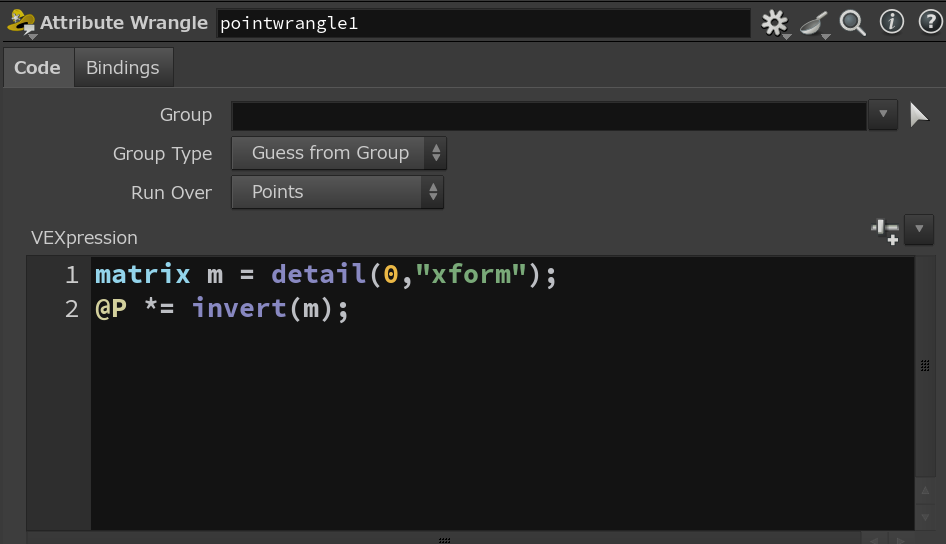
Task: Select the Code tab
Action: tap(37, 68)
